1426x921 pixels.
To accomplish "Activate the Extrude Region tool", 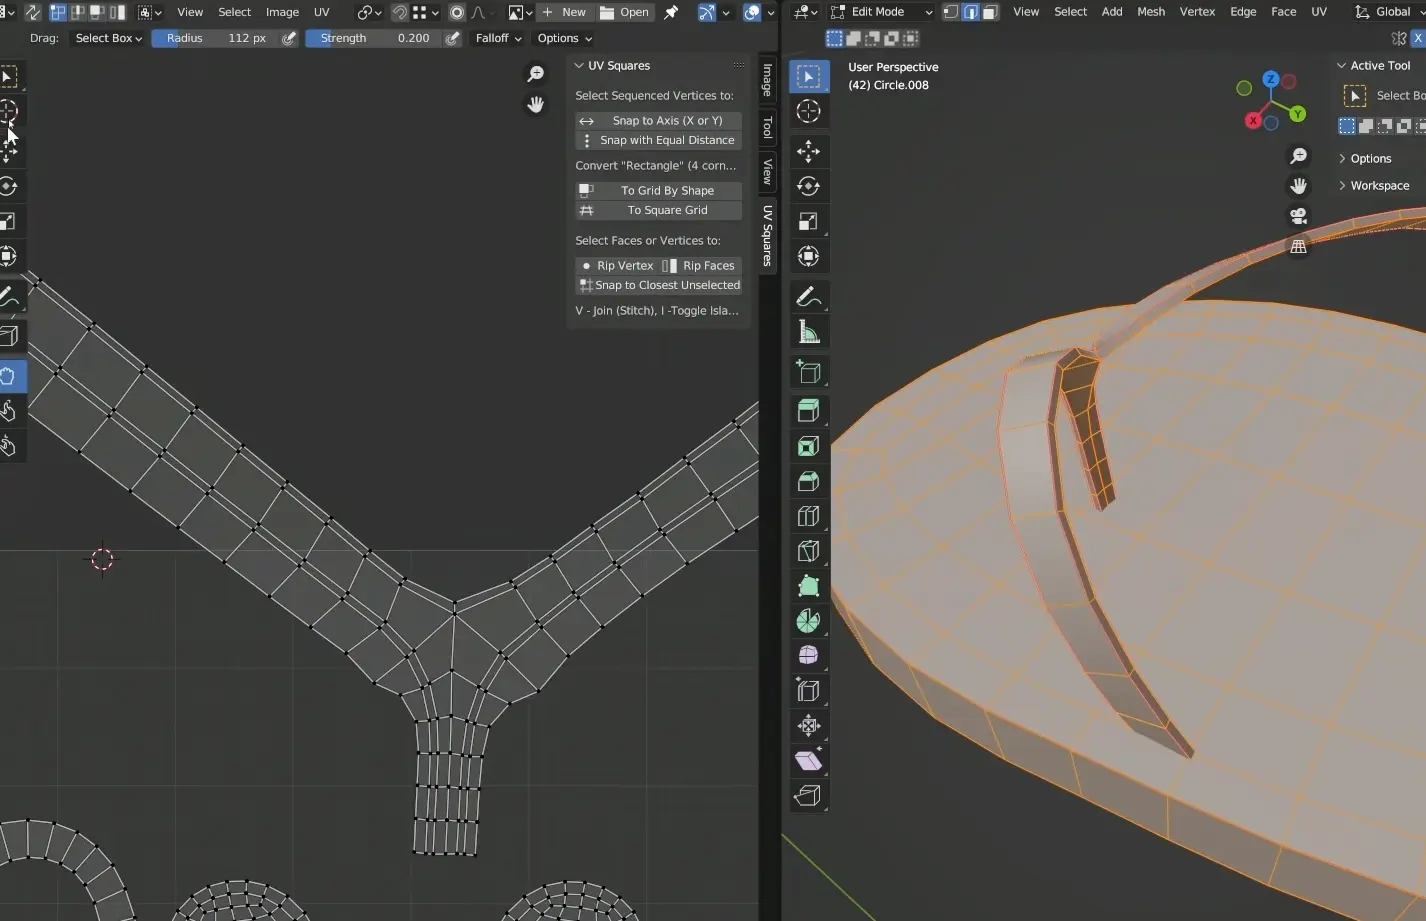I will pos(808,410).
